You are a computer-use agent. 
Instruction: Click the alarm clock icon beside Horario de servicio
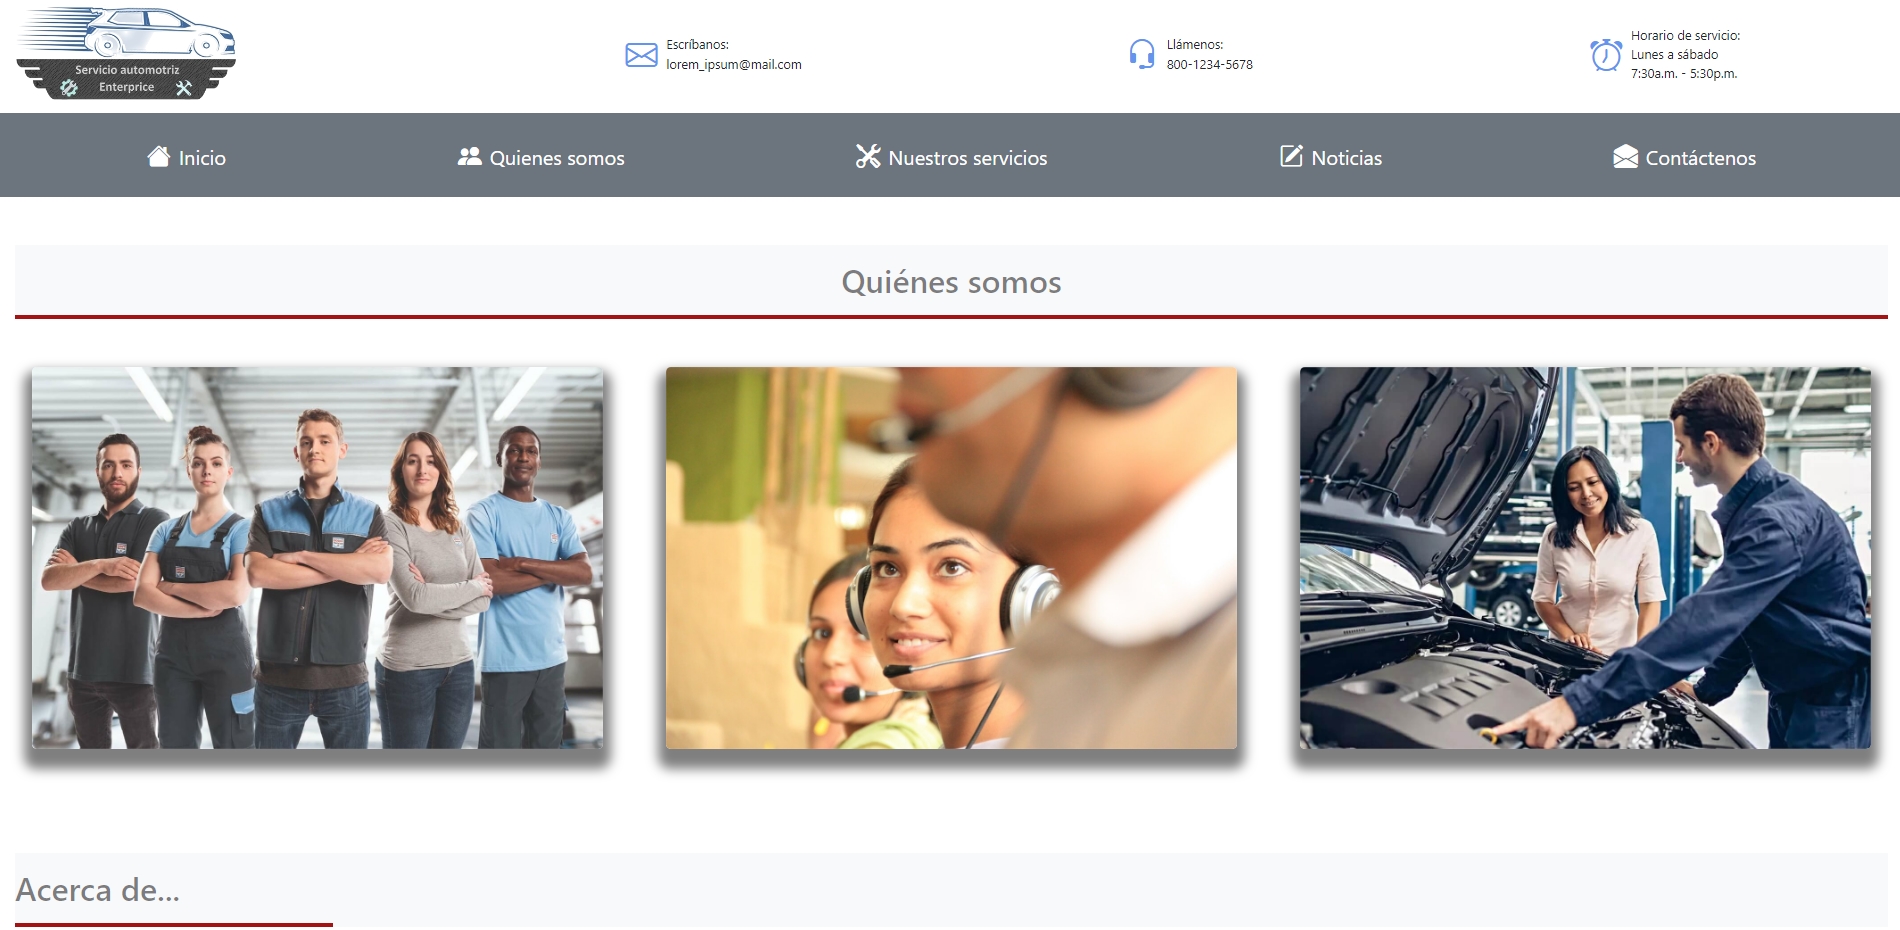[x=1606, y=57]
